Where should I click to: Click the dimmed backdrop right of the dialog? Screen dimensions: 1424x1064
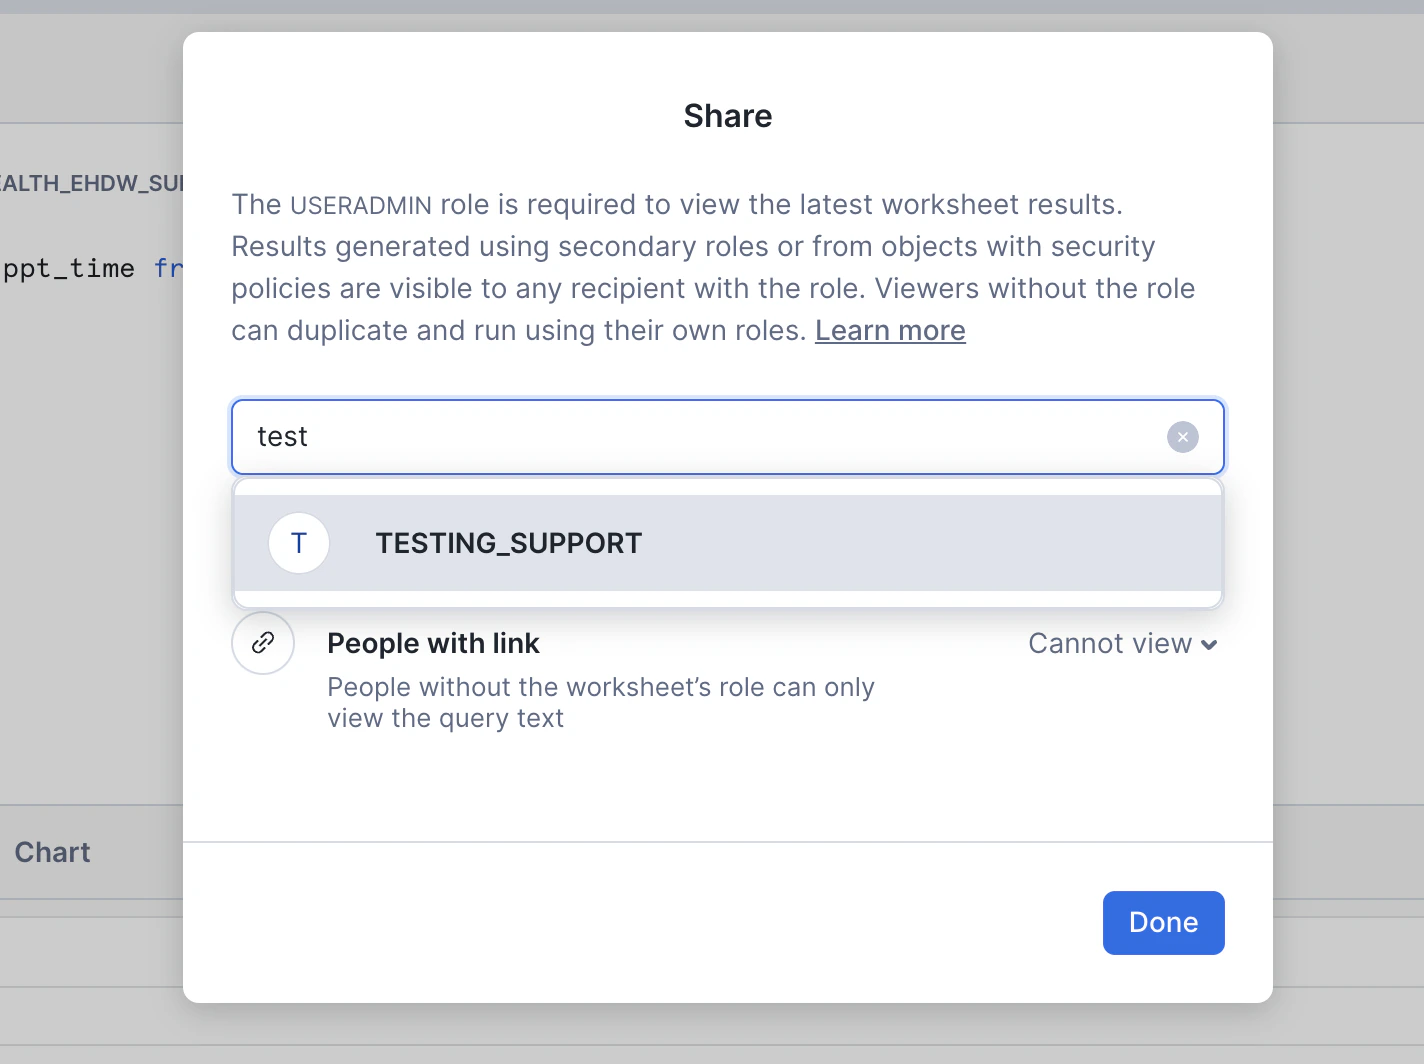pyautogui.click(x=1348, y=500)
